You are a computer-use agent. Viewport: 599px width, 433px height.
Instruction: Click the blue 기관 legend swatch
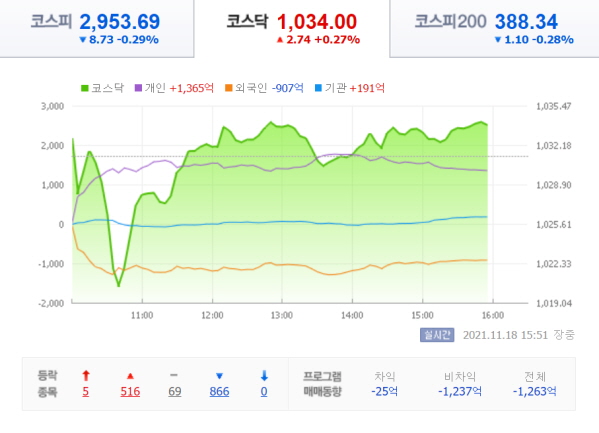tap(318, 88)
